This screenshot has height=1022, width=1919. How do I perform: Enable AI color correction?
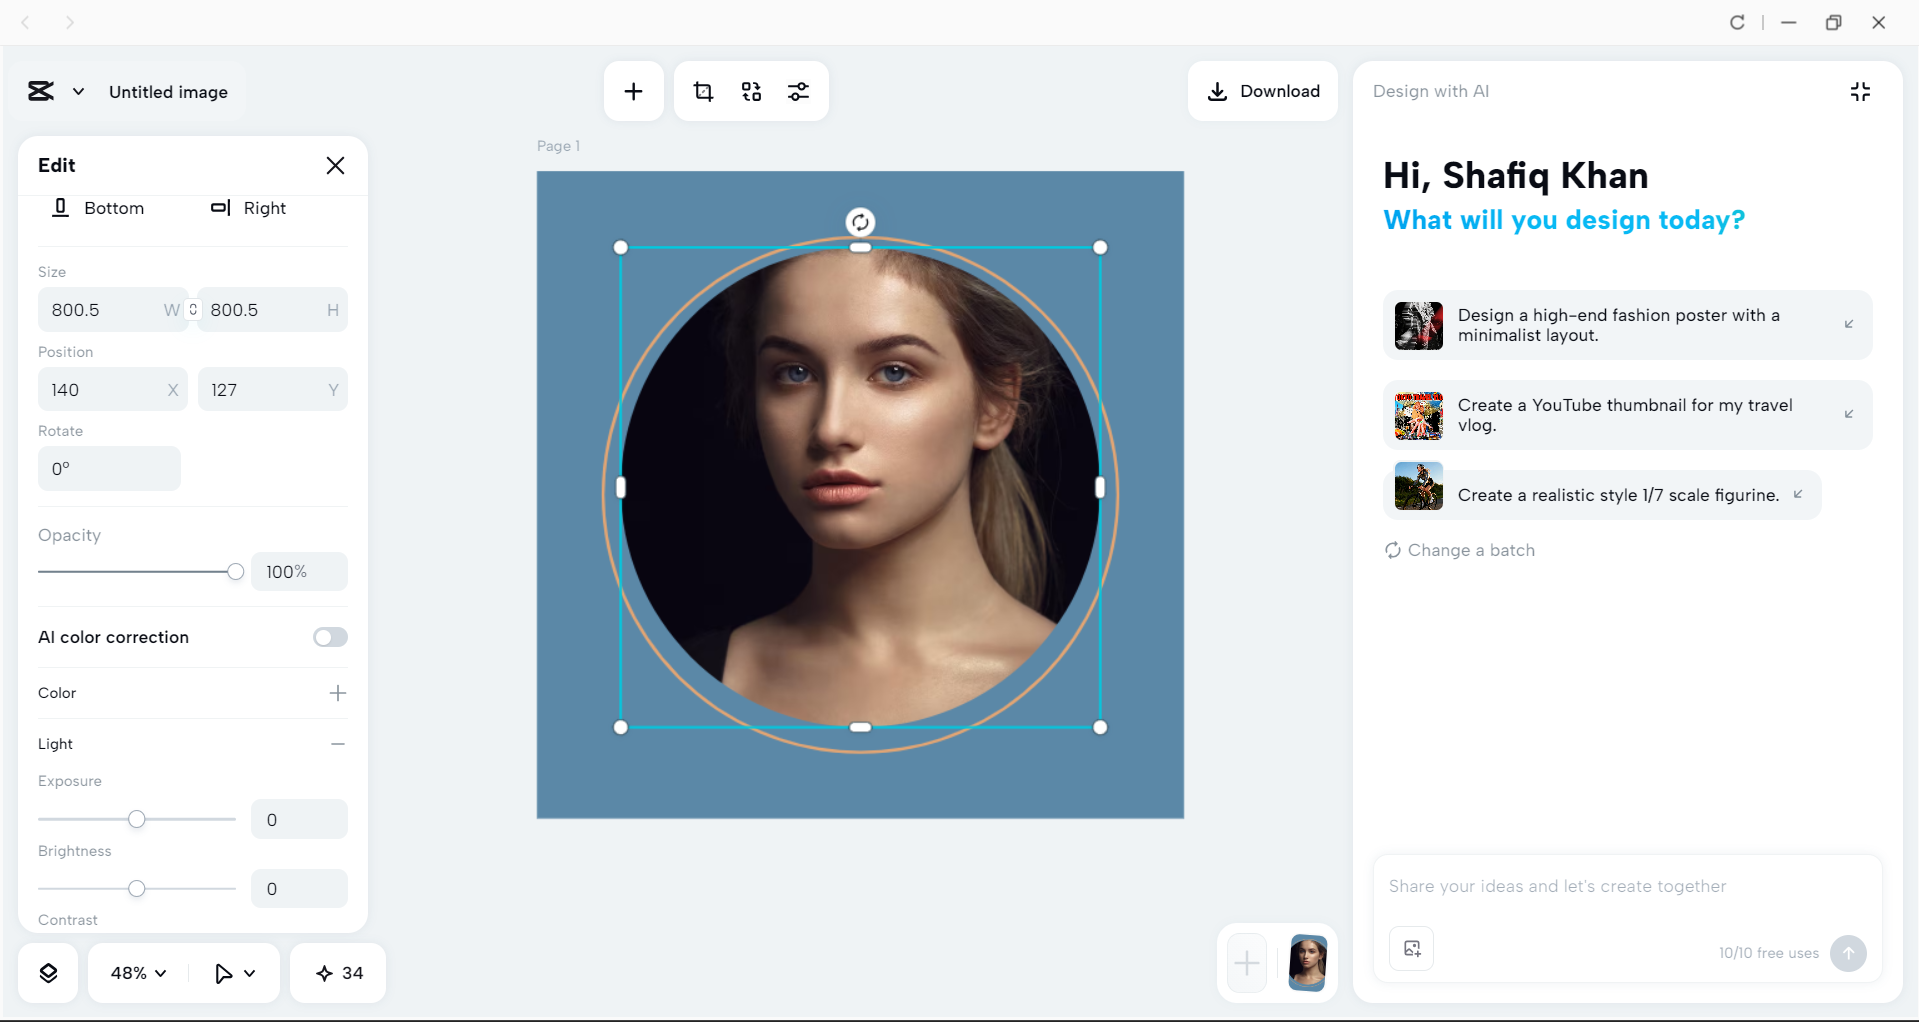(x=330, y=637)
